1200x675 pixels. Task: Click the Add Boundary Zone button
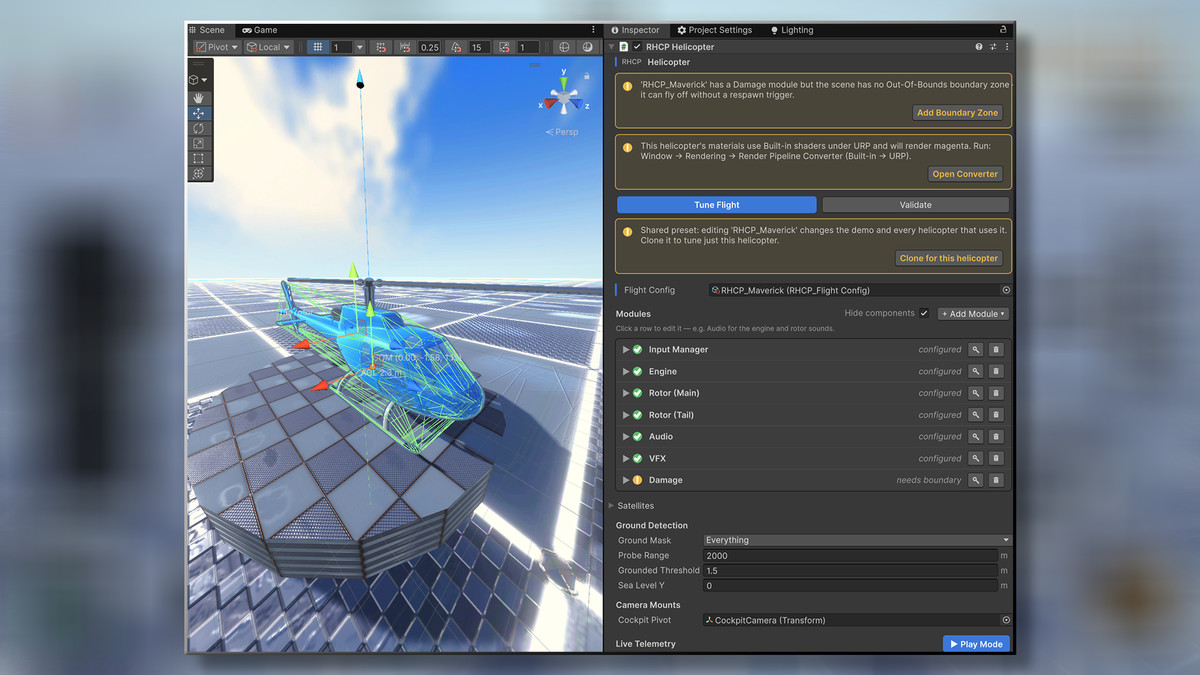coord(958,113)
